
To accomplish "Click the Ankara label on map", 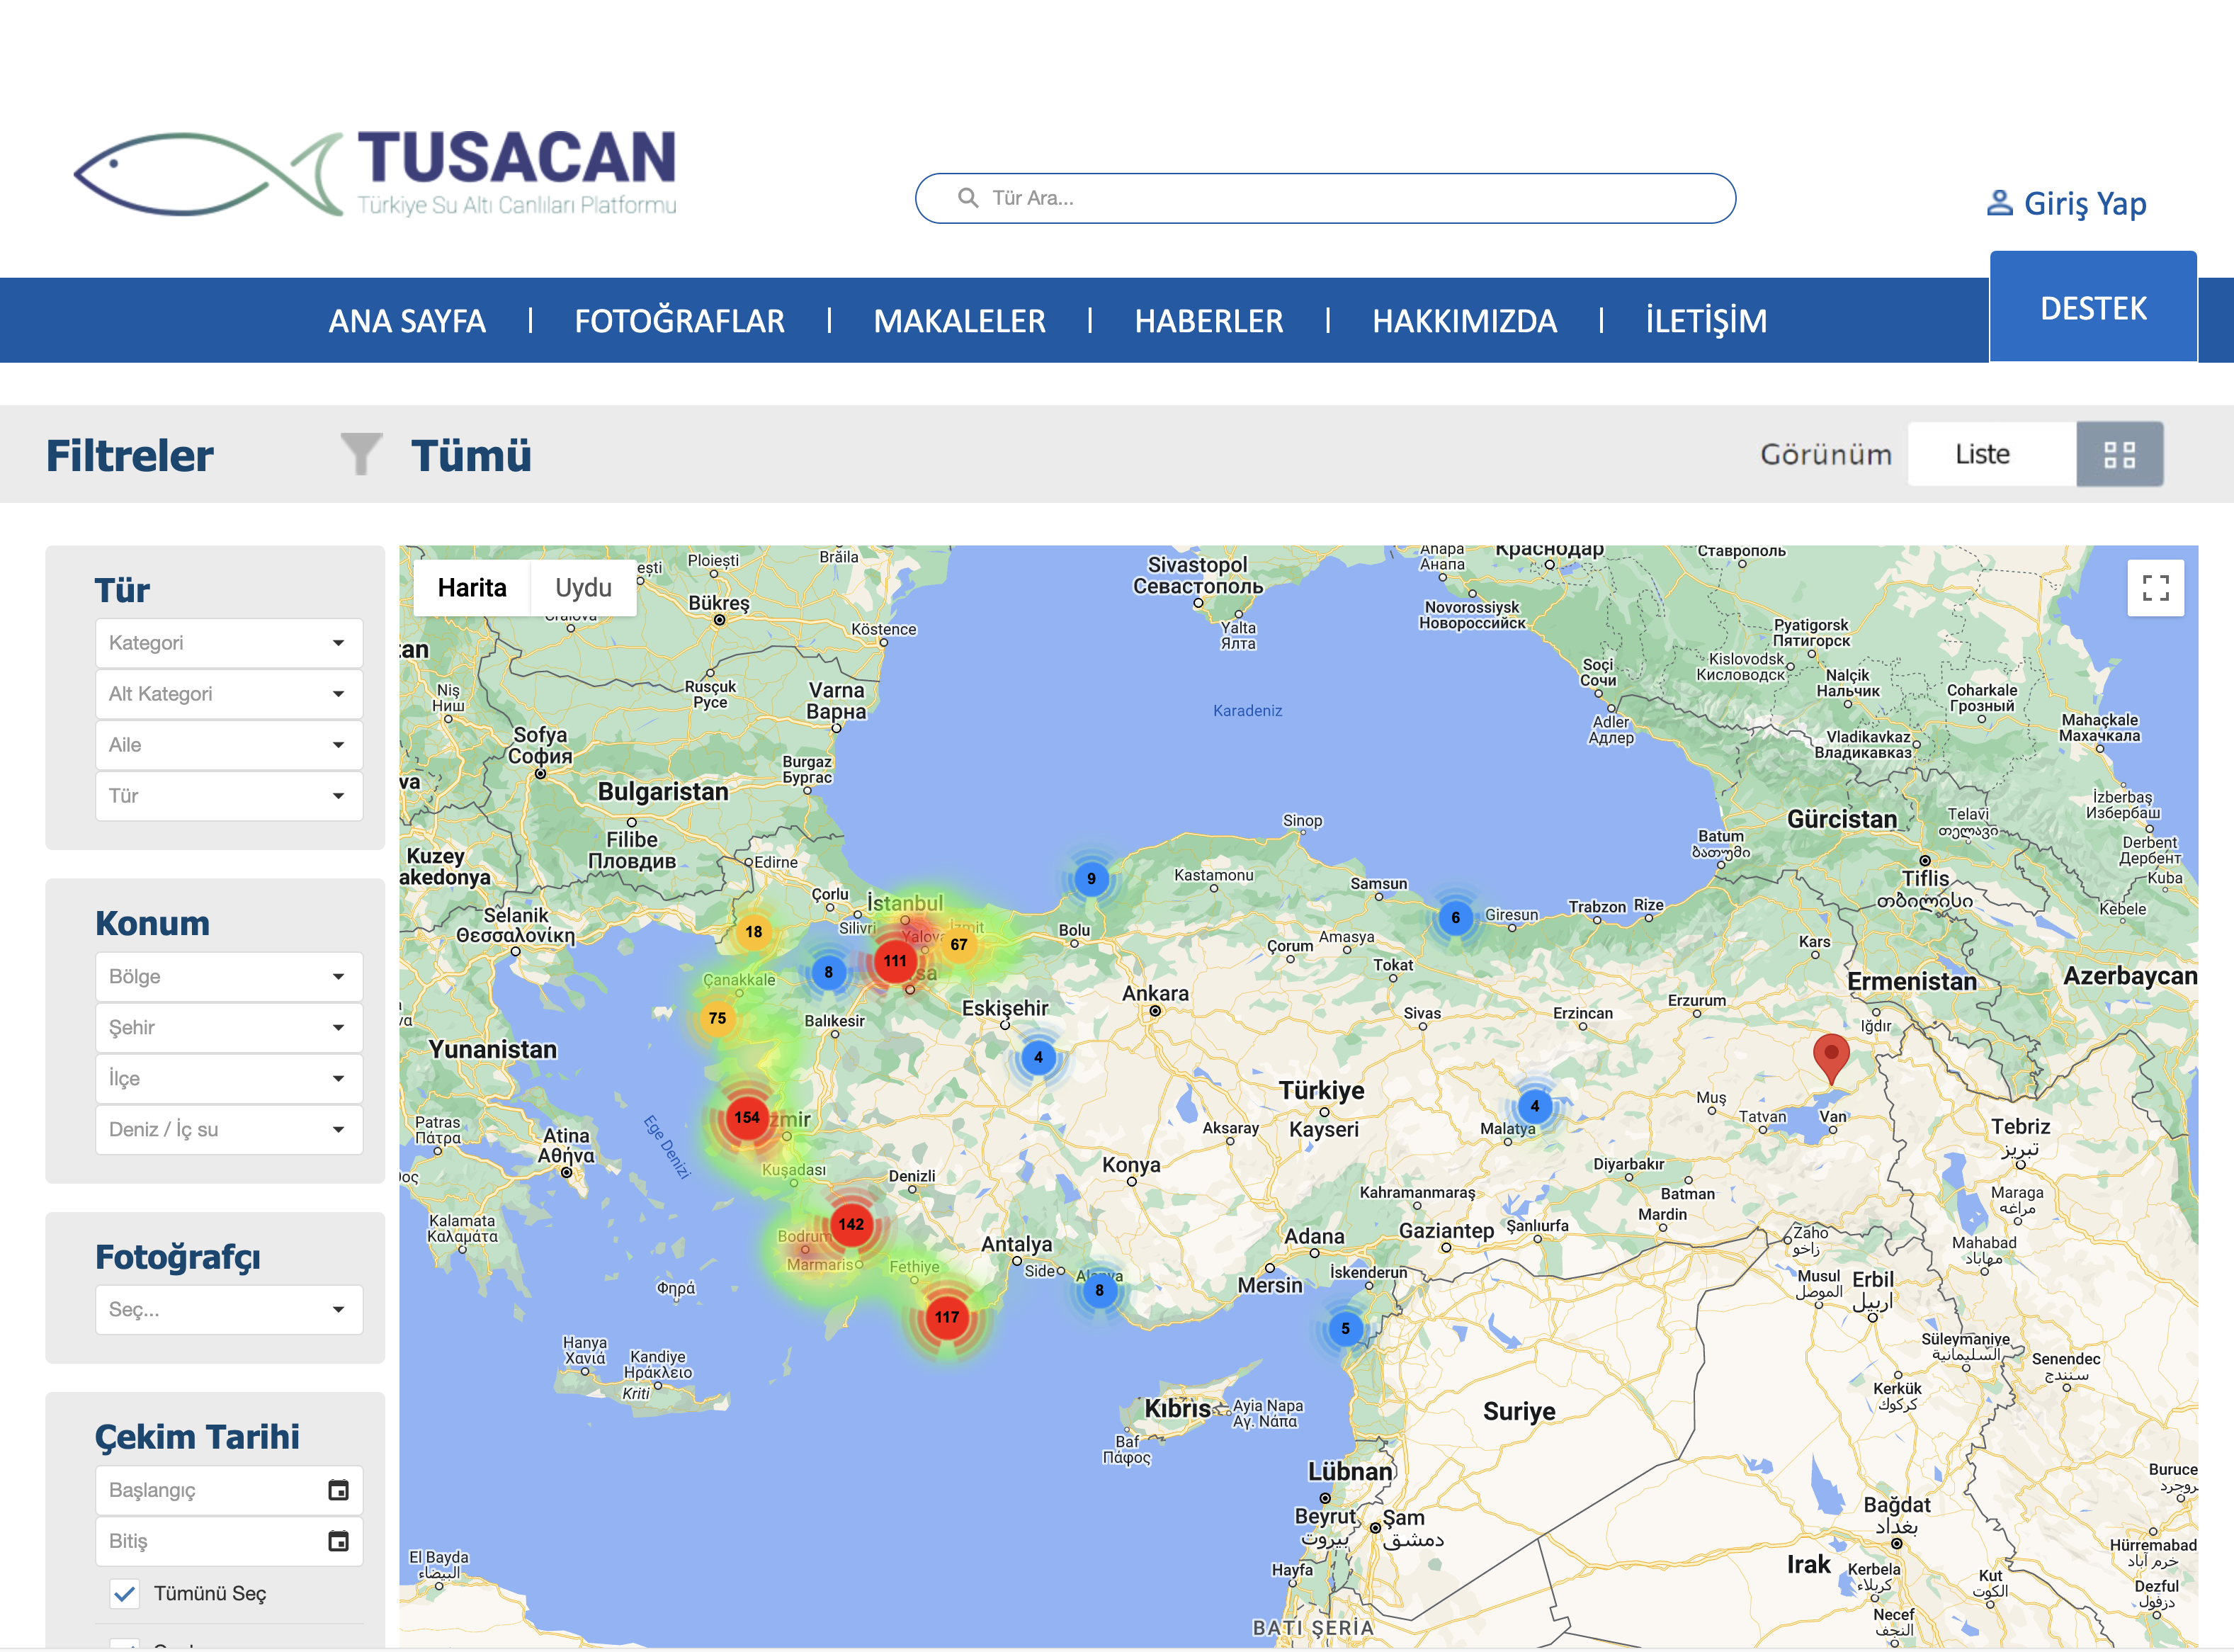I will click(1155, 994).
